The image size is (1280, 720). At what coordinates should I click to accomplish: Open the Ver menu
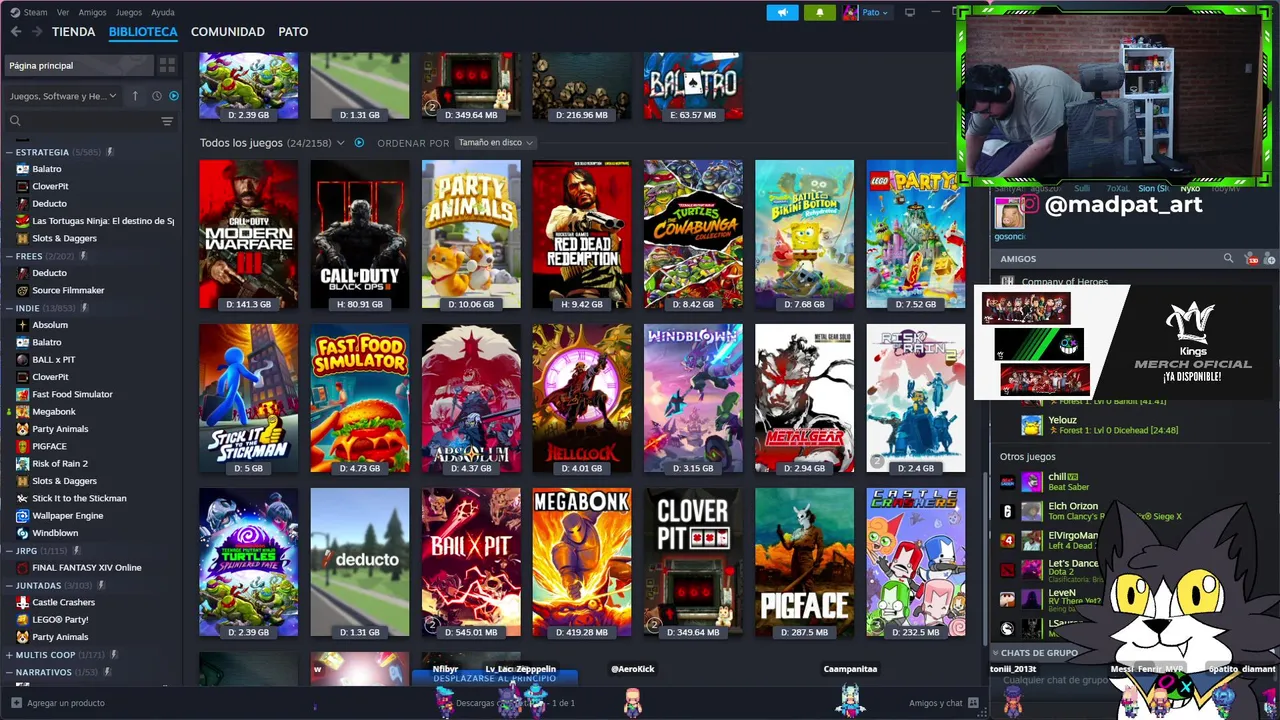point(63,12)
